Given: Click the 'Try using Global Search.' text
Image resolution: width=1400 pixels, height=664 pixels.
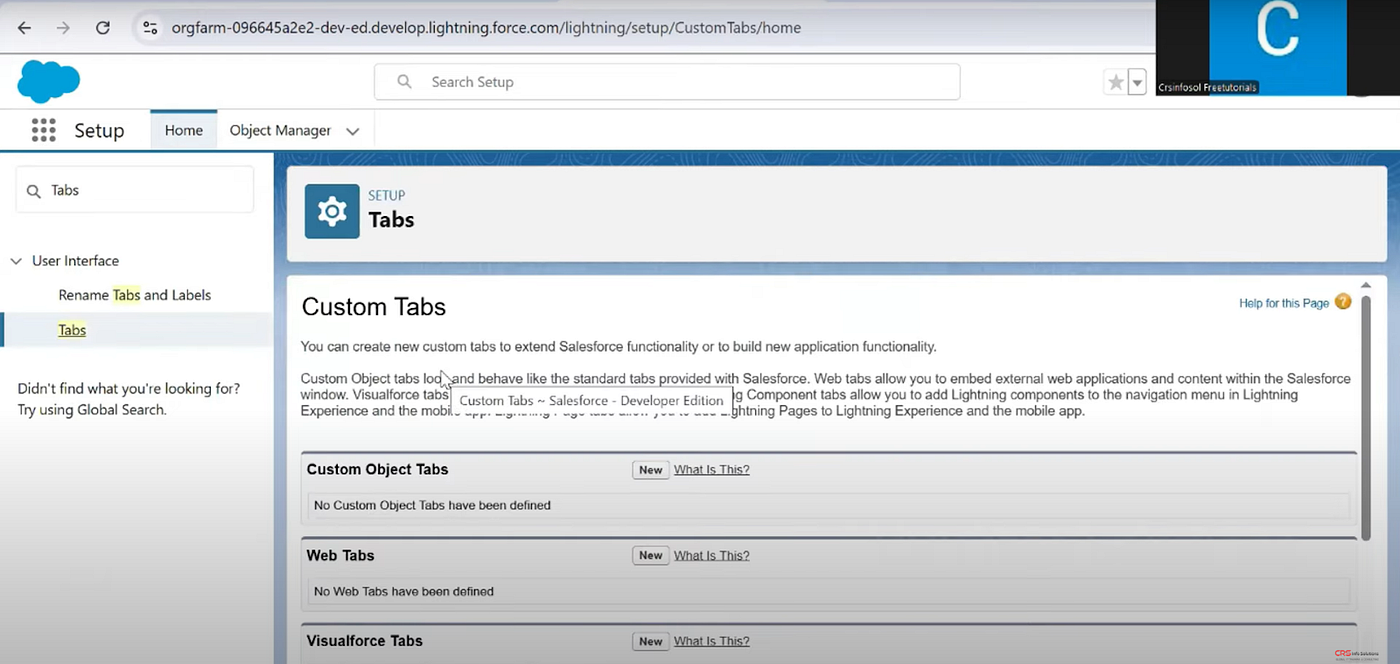Looking at the screenshot, I should (92, 410).
